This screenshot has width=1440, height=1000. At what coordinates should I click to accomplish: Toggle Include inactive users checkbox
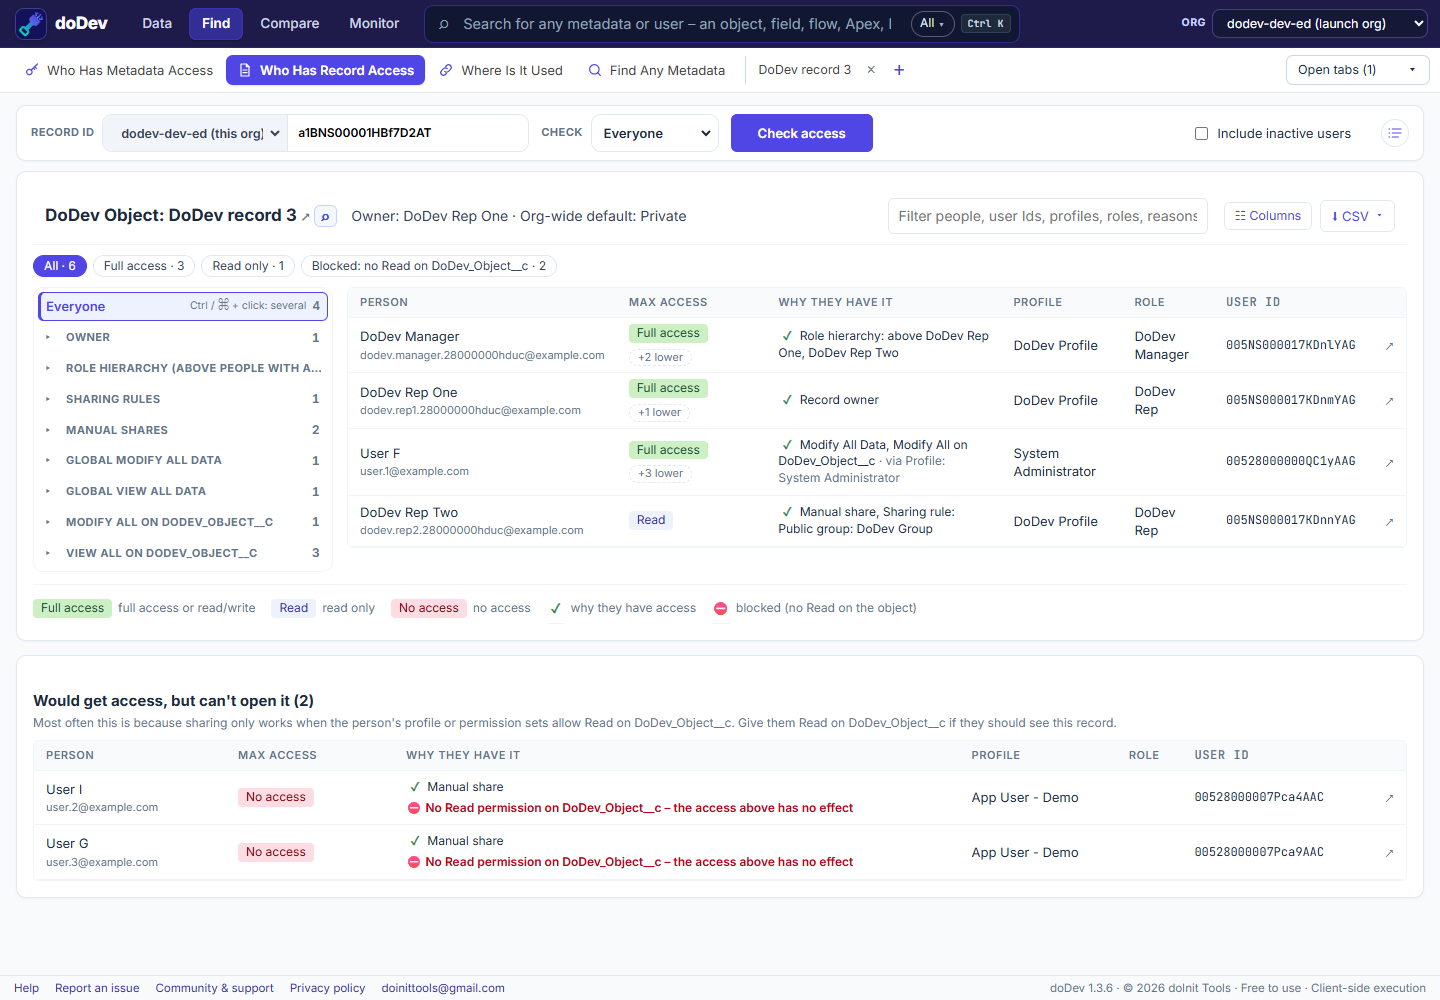tap(1201, 134)
